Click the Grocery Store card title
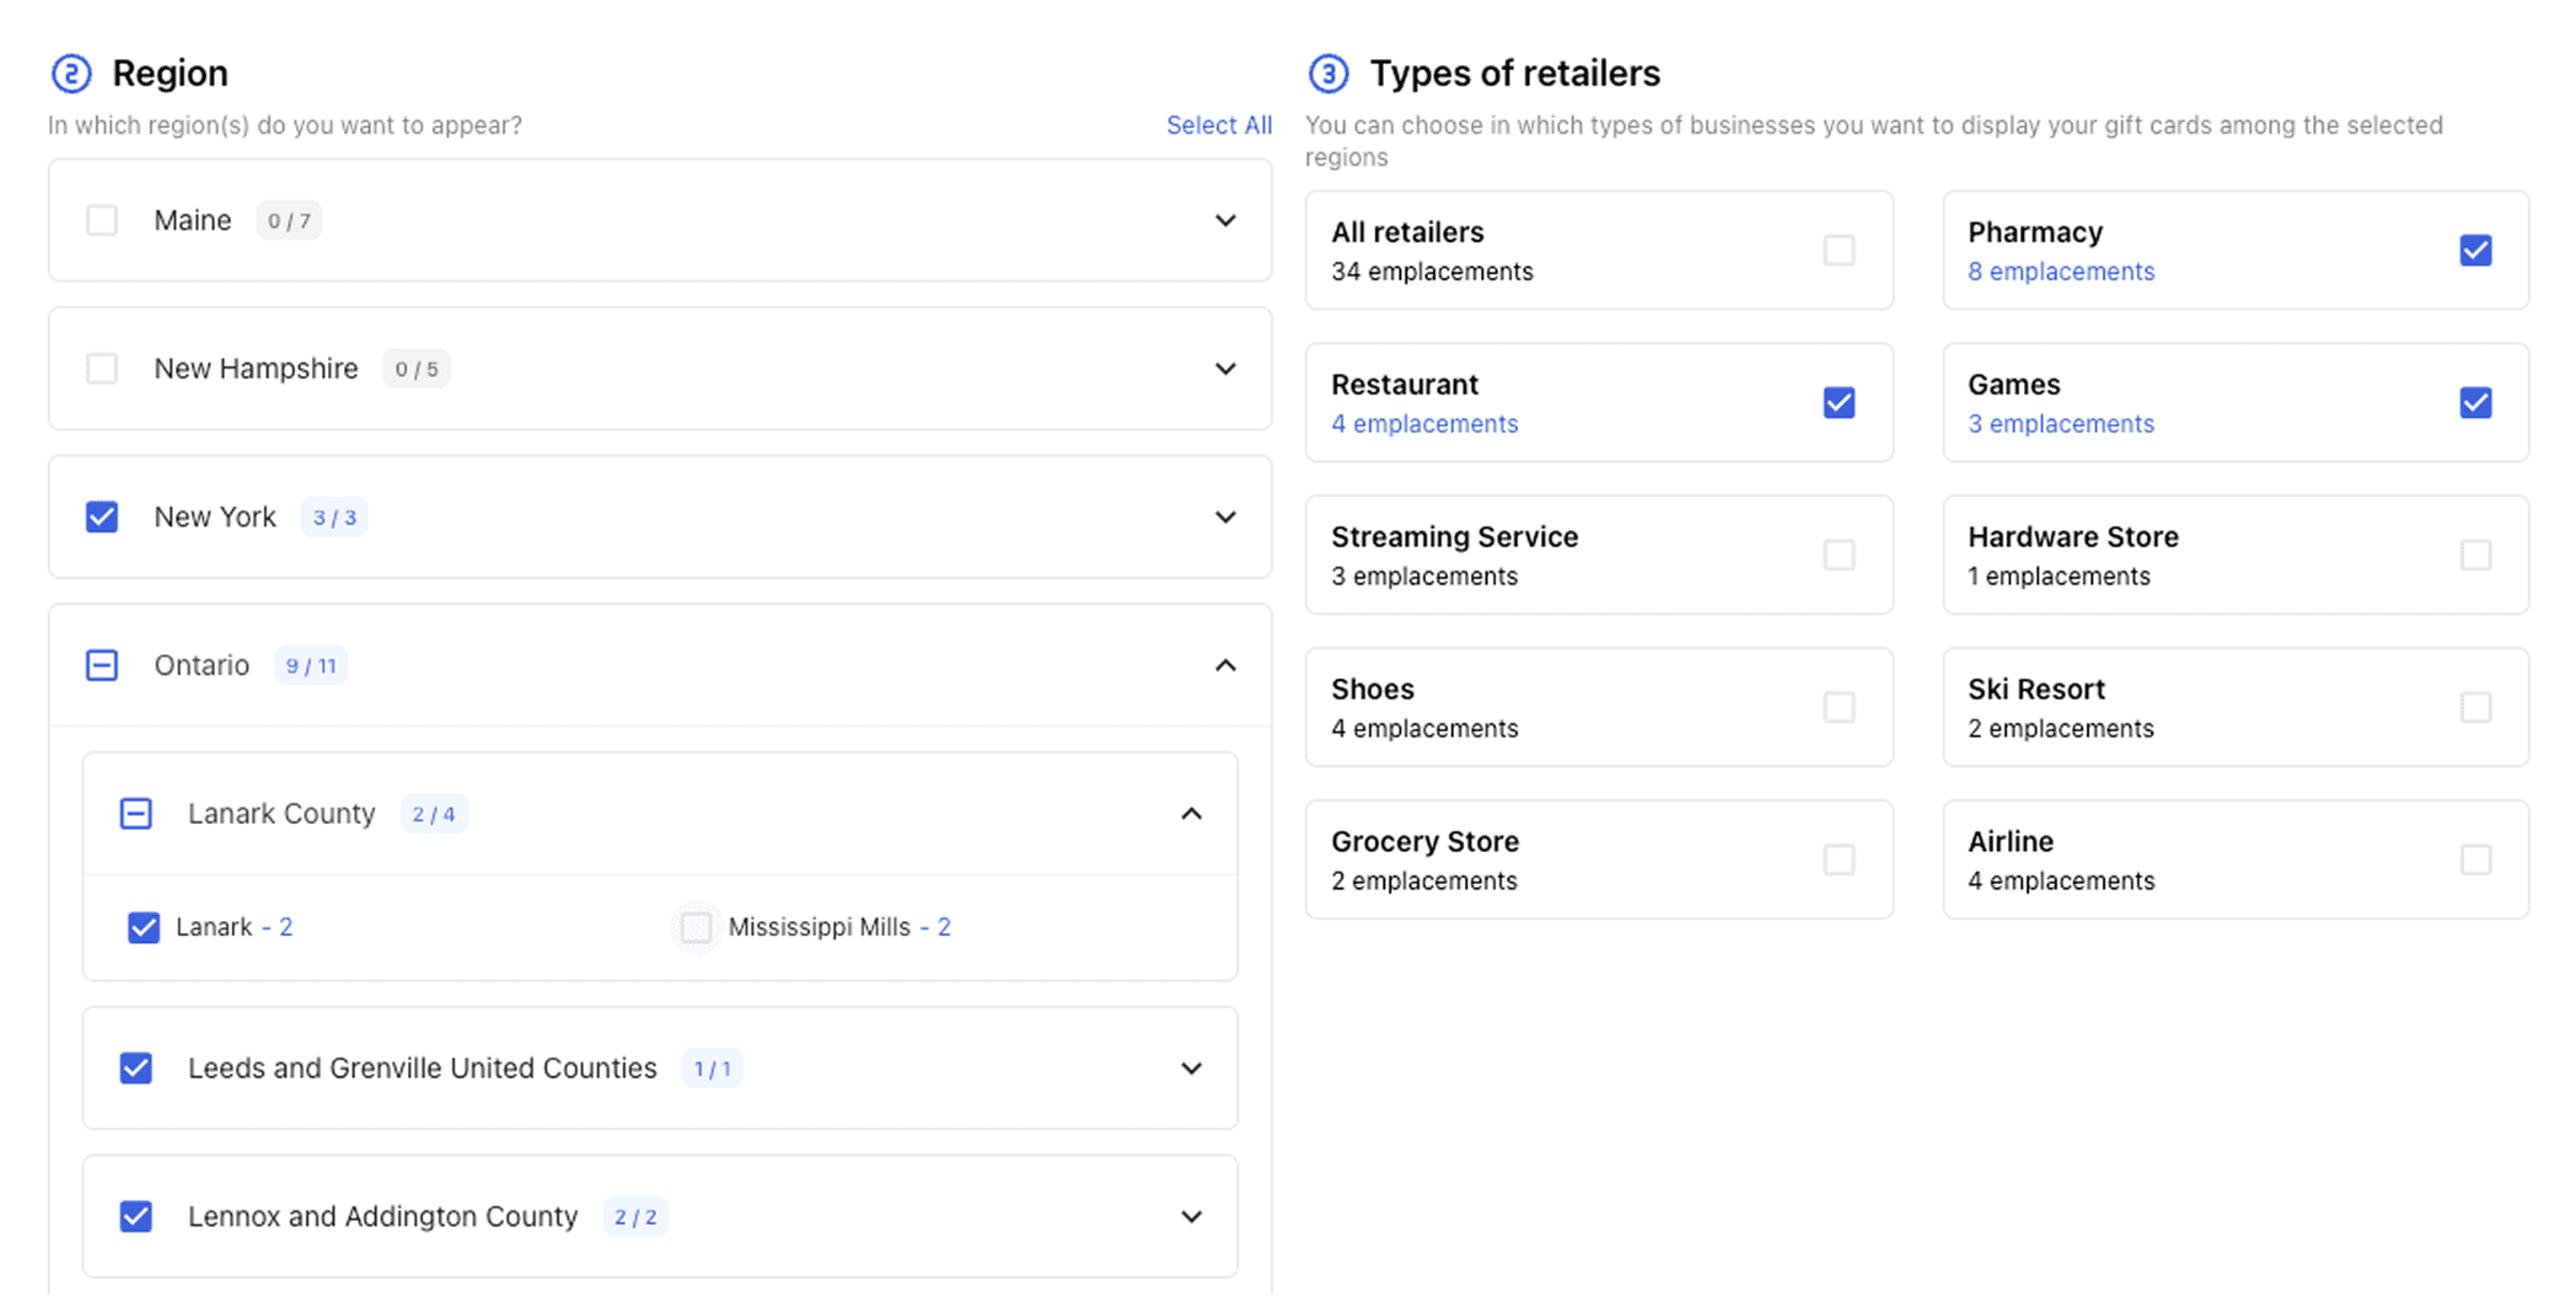Viewport: 2576px width, 1312px height. click(x=1425, y=841)
